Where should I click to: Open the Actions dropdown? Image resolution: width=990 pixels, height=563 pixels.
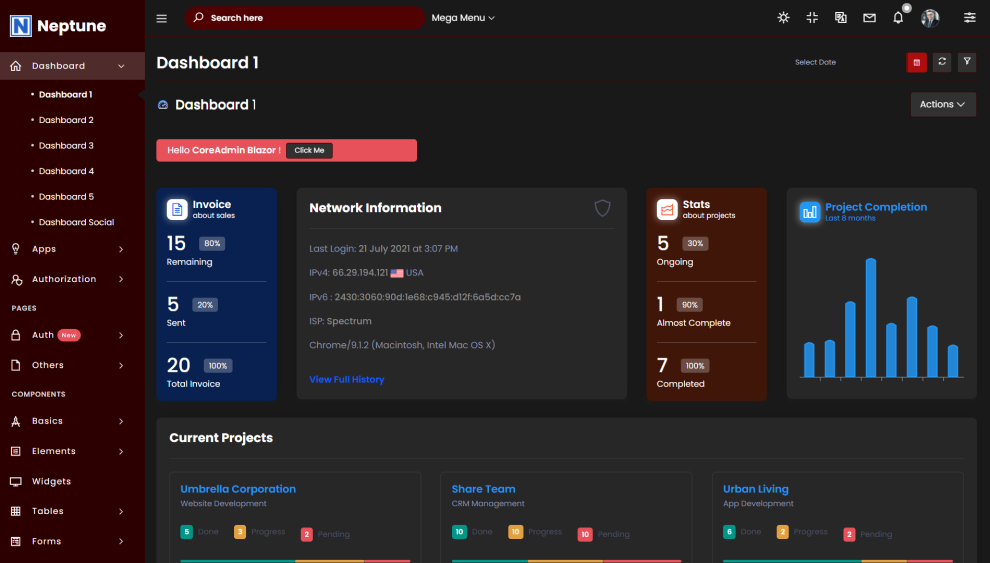tap(942, 104)
